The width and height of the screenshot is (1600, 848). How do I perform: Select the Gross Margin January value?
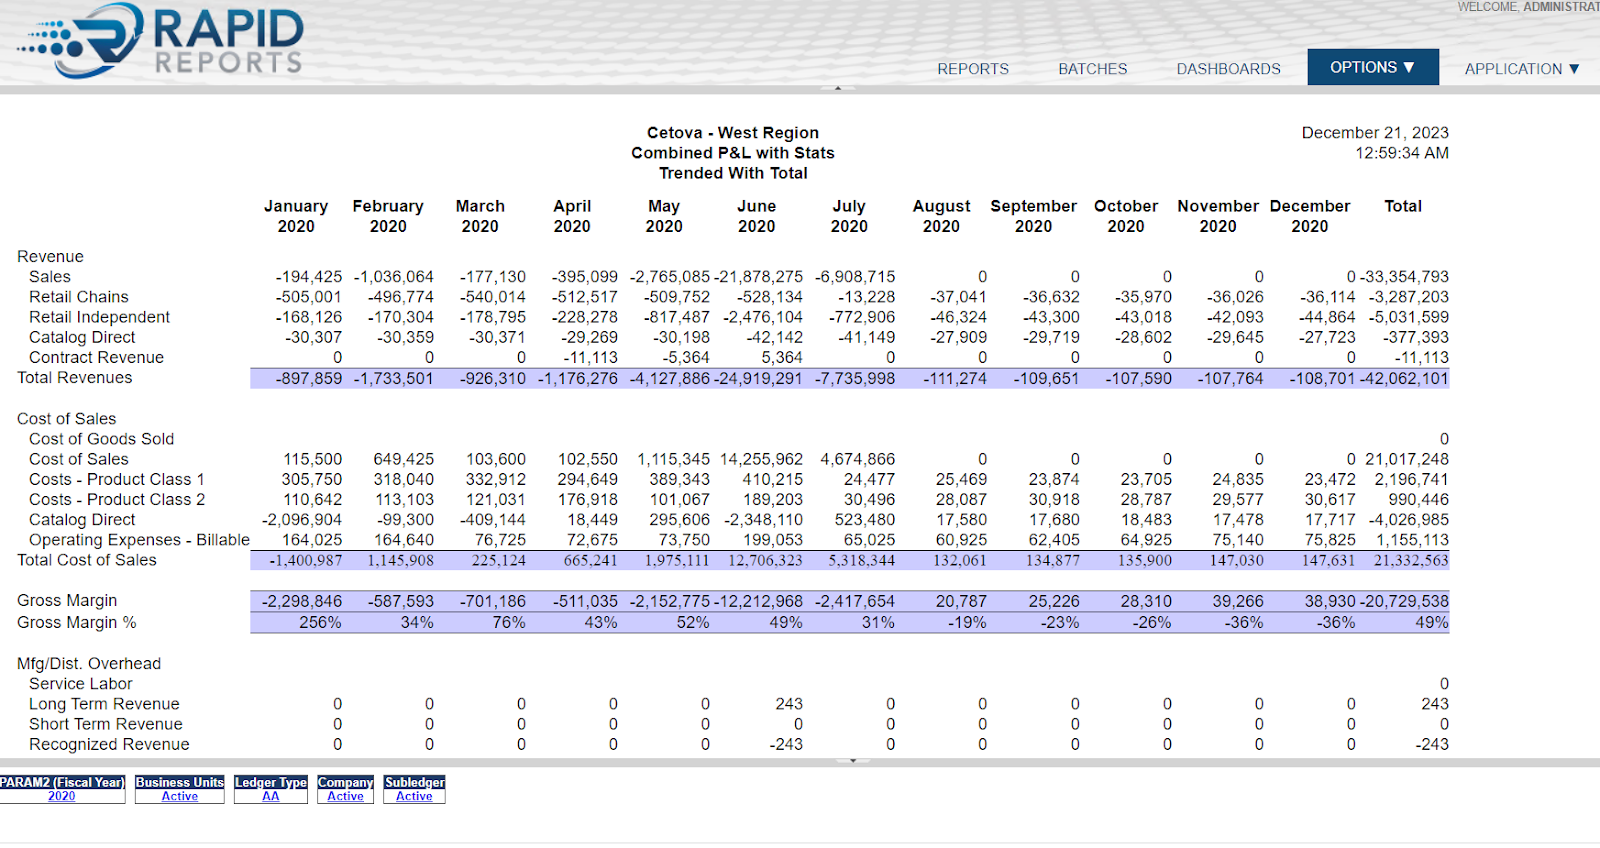tap(301, 601)
